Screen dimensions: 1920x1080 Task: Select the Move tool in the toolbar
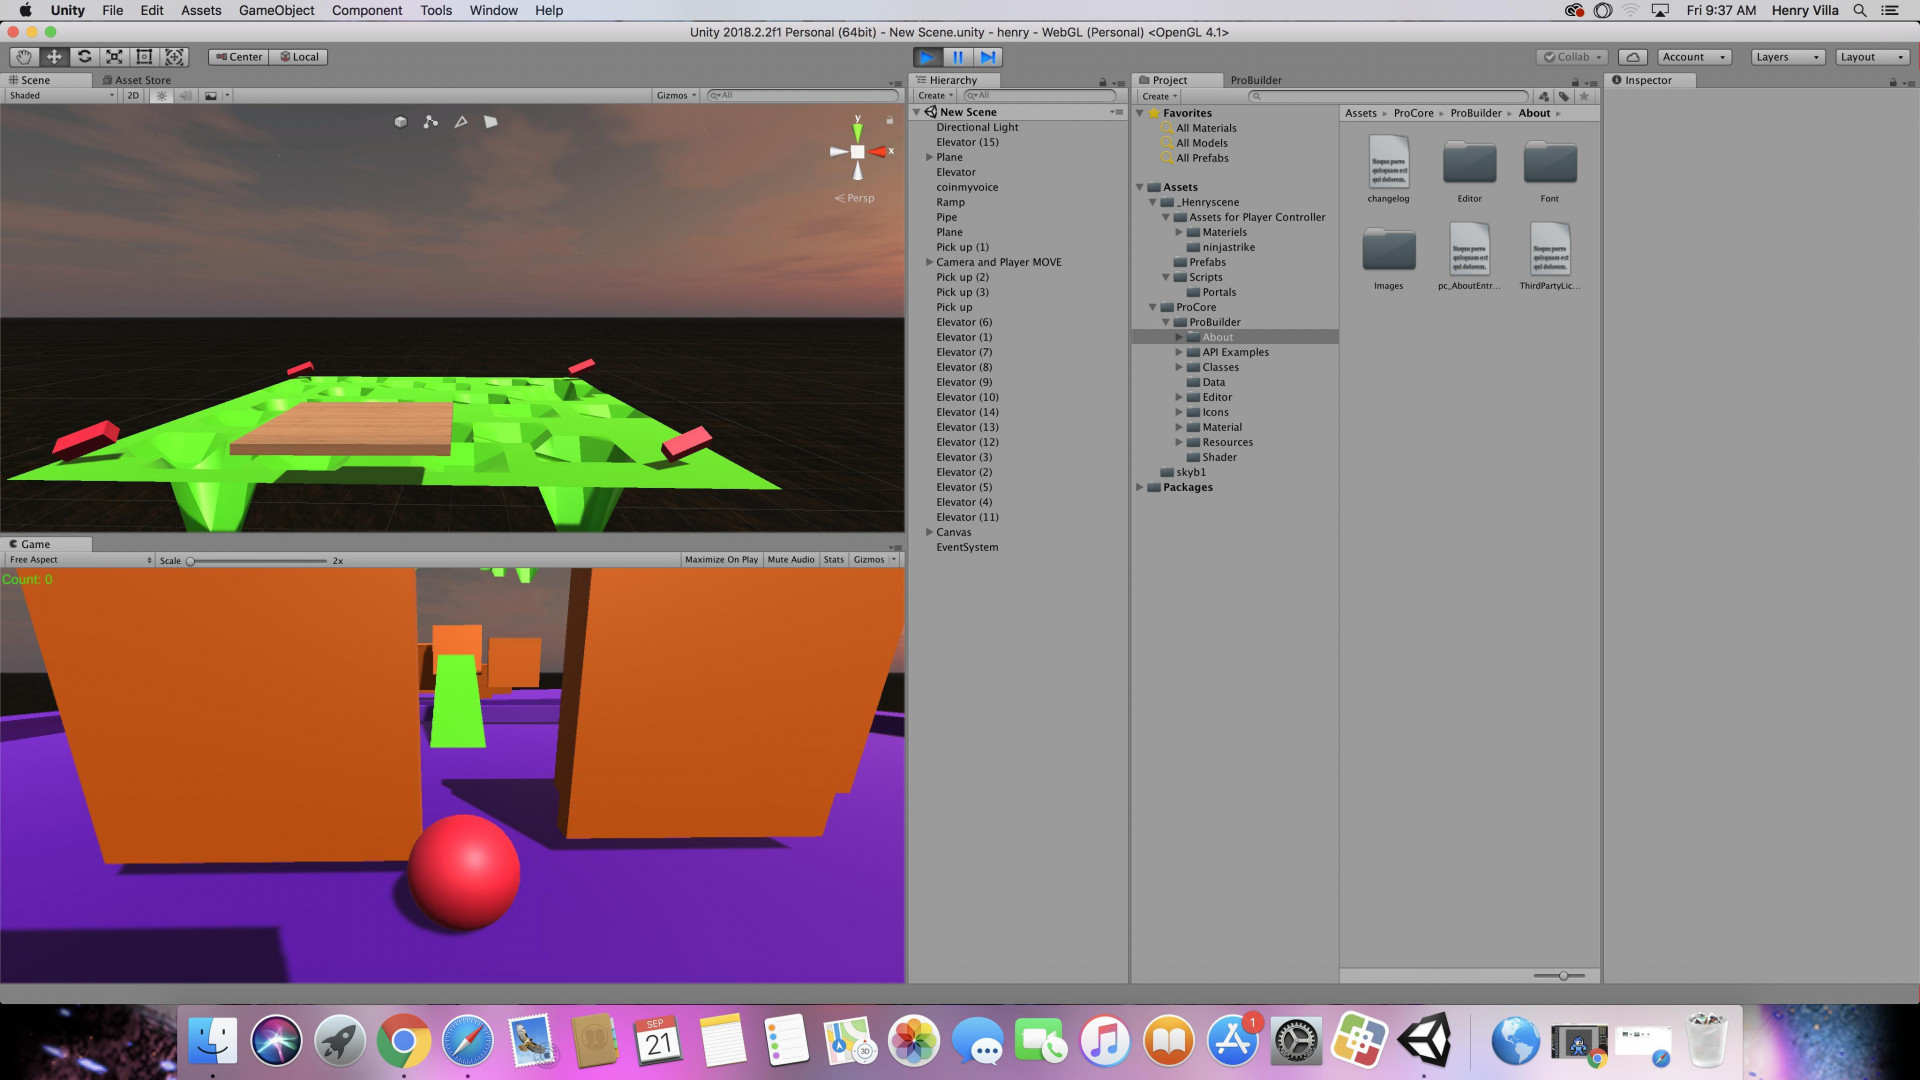pos(54,57)
